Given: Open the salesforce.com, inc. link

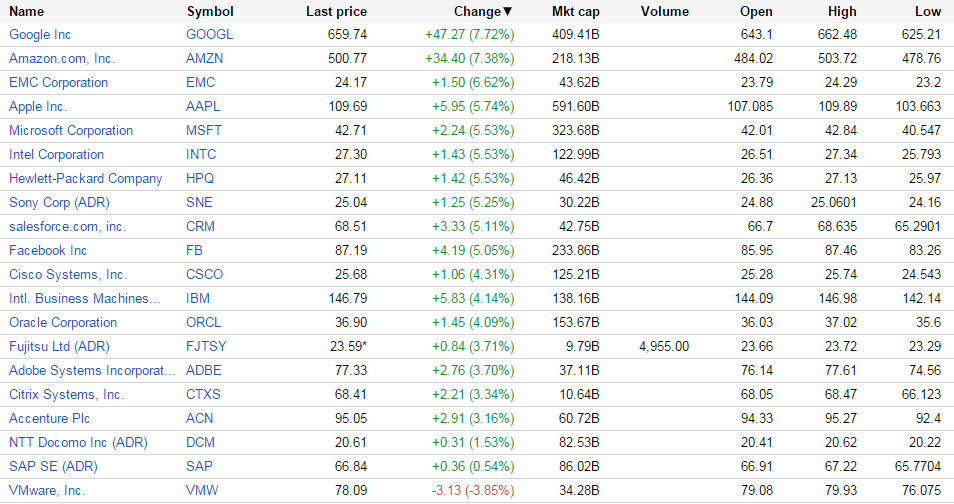Looking at the screenshot, I should (x=68, y=226).
